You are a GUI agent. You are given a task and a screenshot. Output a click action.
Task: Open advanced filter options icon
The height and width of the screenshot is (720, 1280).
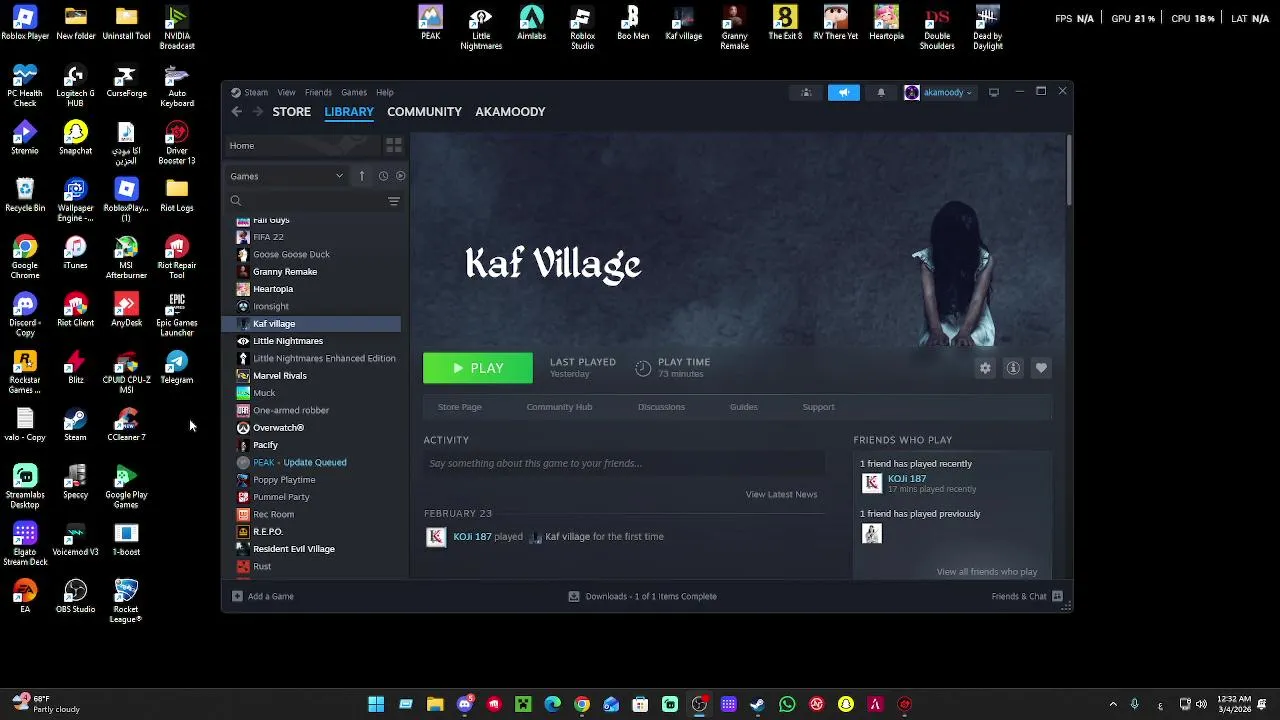[x=393, y=201]
